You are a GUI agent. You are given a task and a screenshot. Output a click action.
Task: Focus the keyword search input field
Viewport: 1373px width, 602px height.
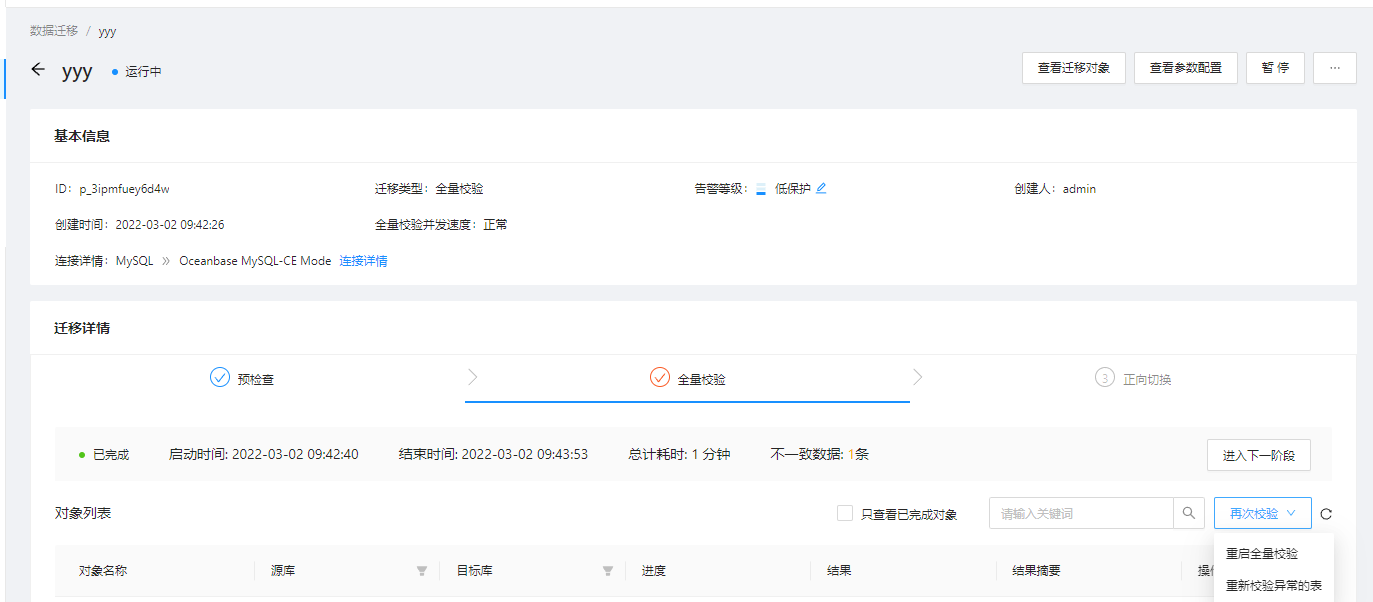click(x=1080, y=513)
